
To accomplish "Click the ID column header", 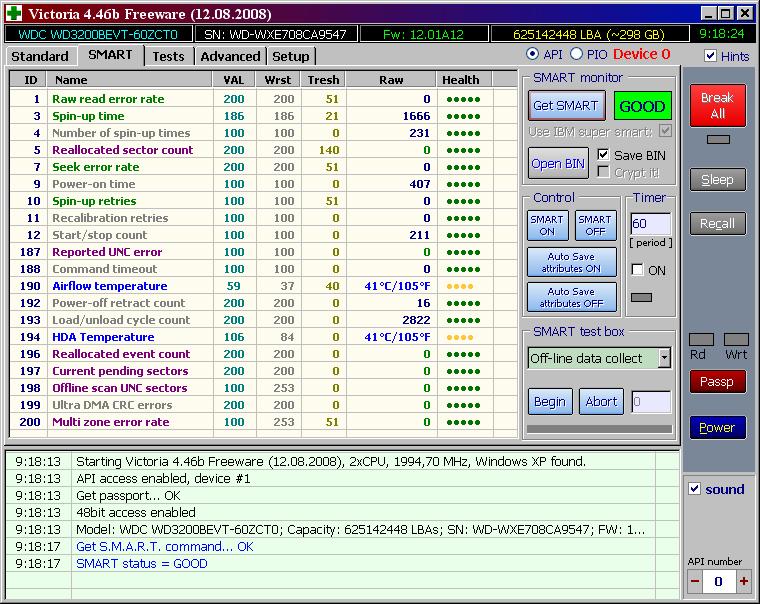I will (x=29, y=79).
